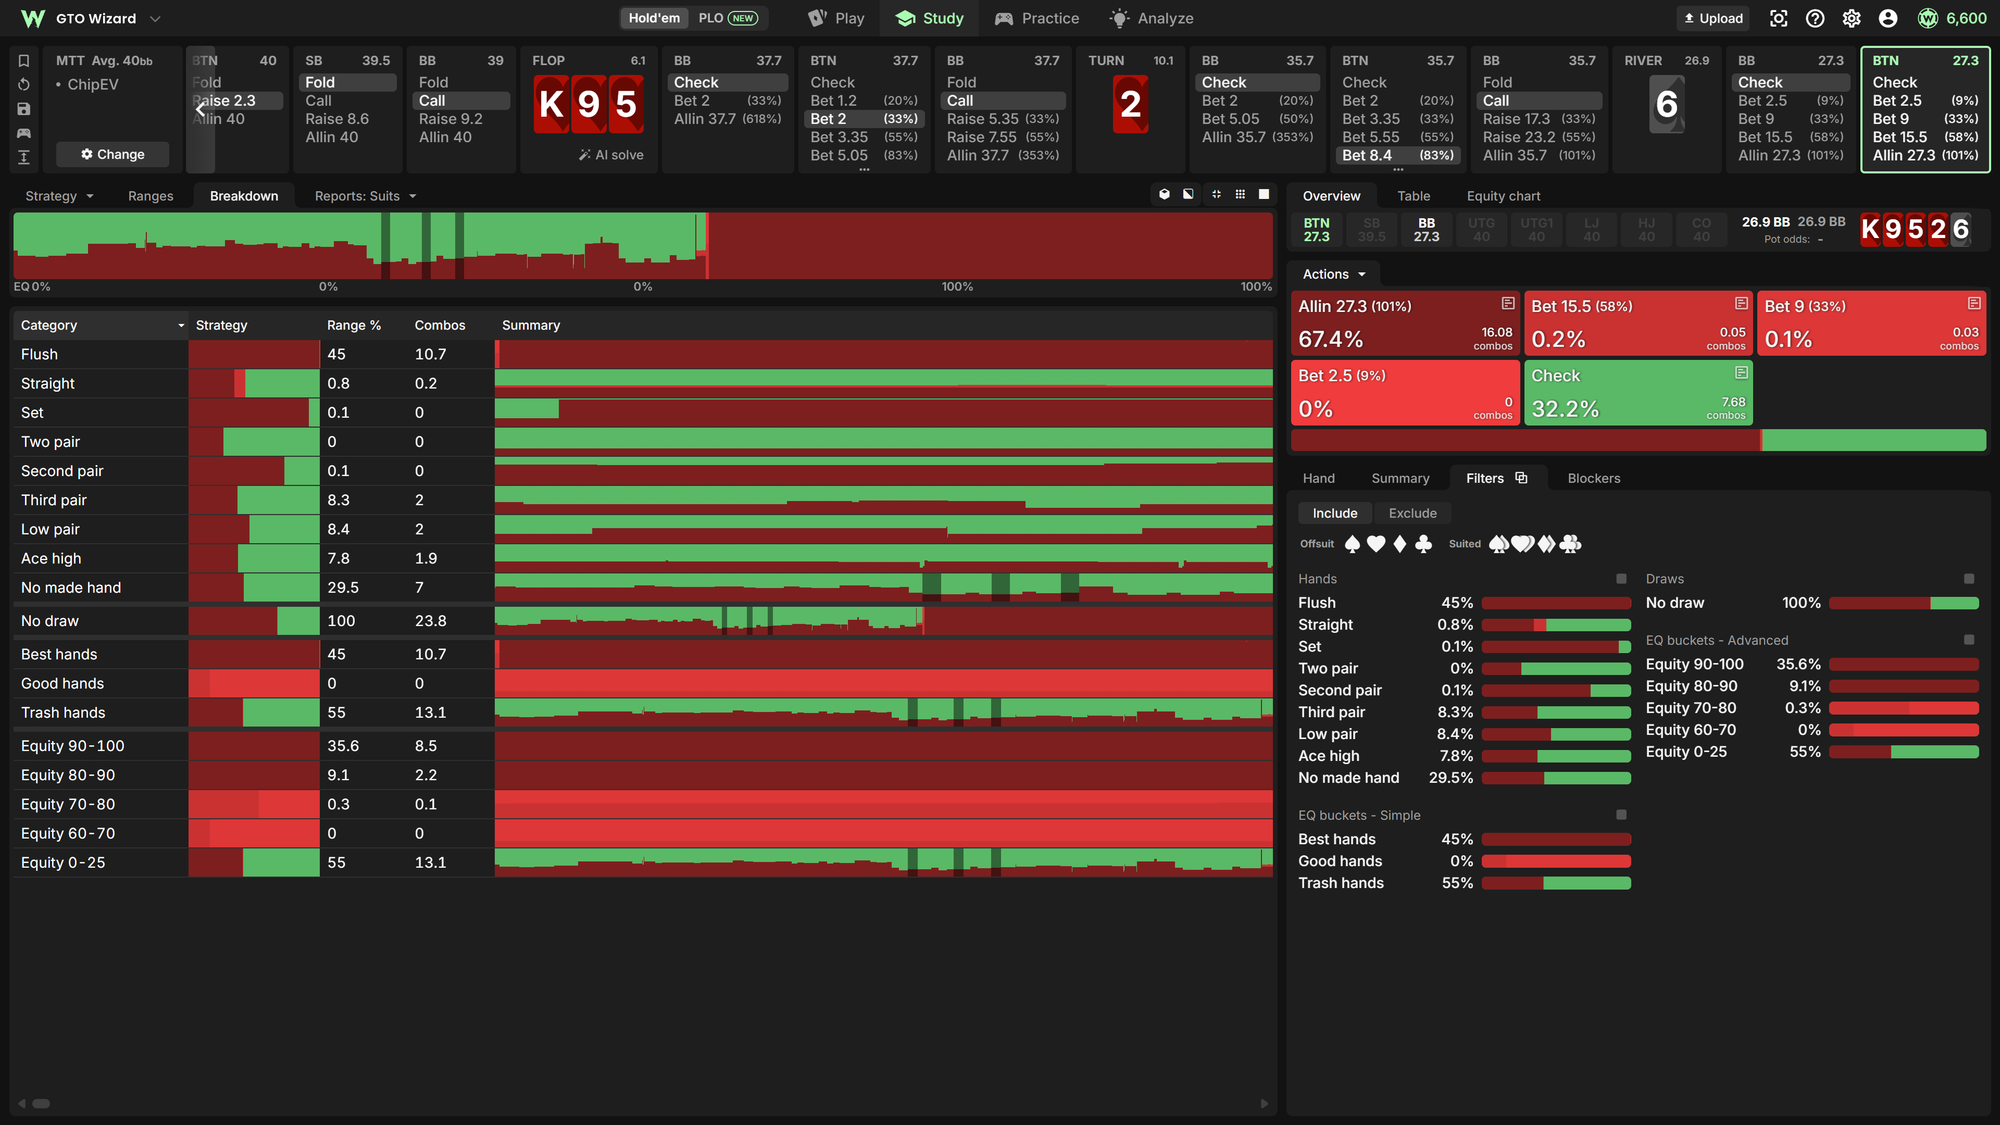Click the Upload button

point(1714,18)
